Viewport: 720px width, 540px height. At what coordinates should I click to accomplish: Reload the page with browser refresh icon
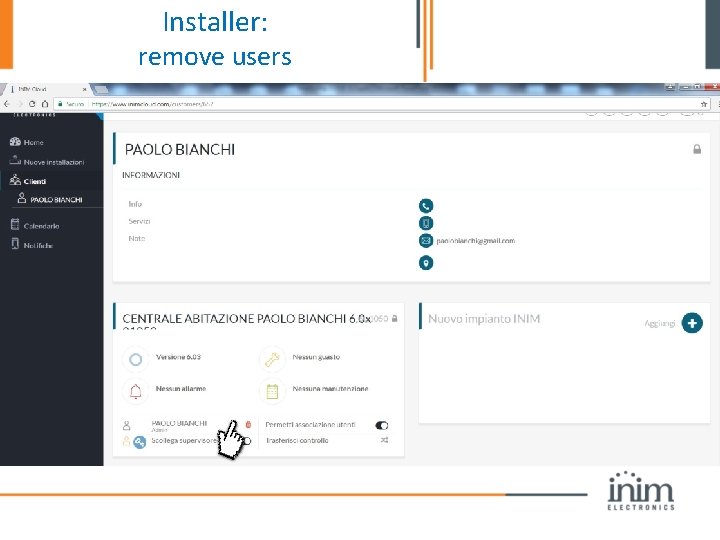[32, 104]
